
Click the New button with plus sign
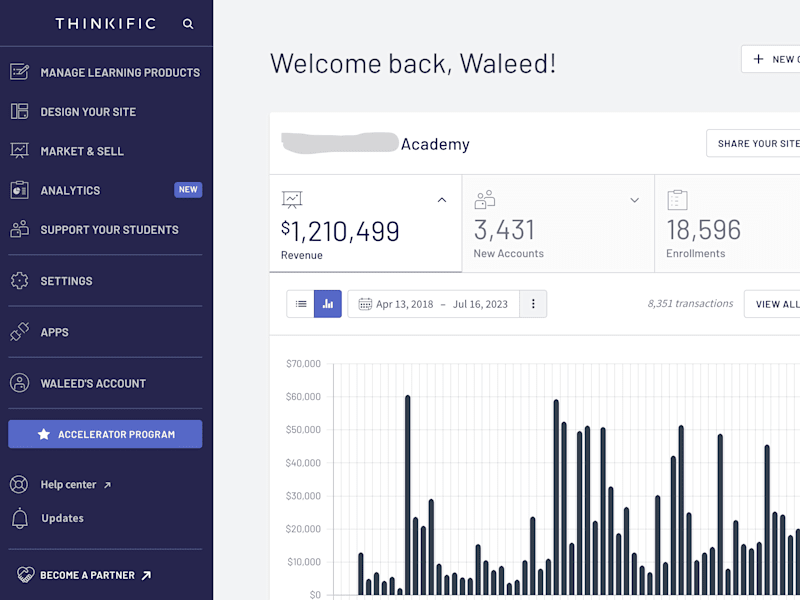(x=770, y=59)
